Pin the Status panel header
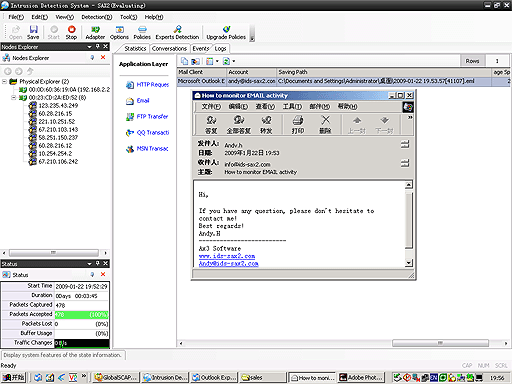 pyautogui.click(x=98, y=263)
